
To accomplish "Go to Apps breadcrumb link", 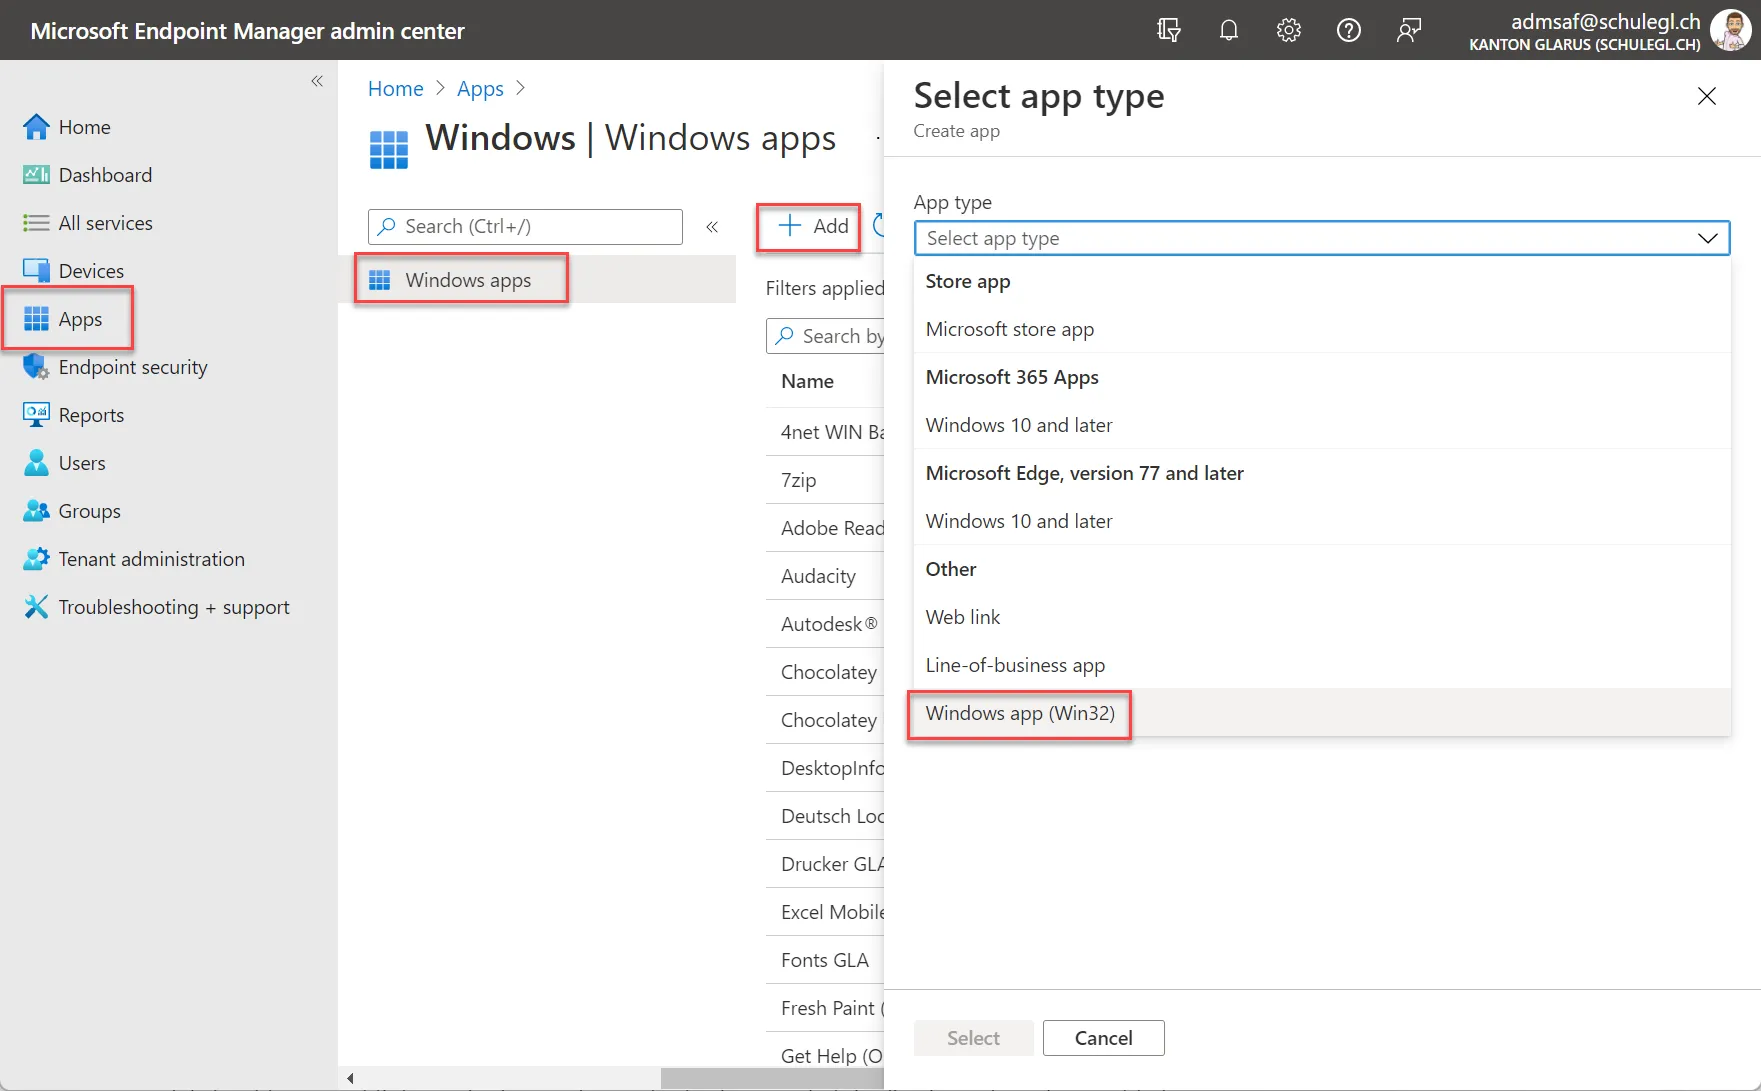I will coord(480,88).
